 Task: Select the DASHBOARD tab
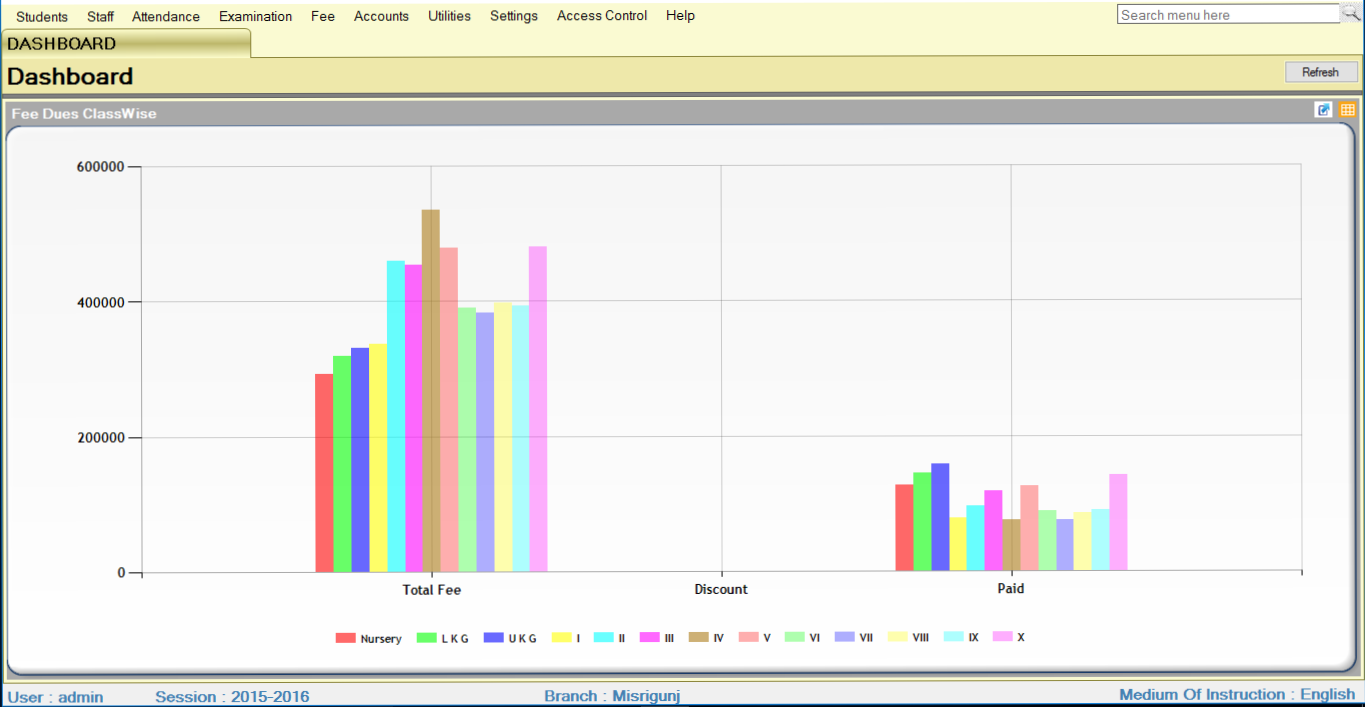tap(62, 44)
